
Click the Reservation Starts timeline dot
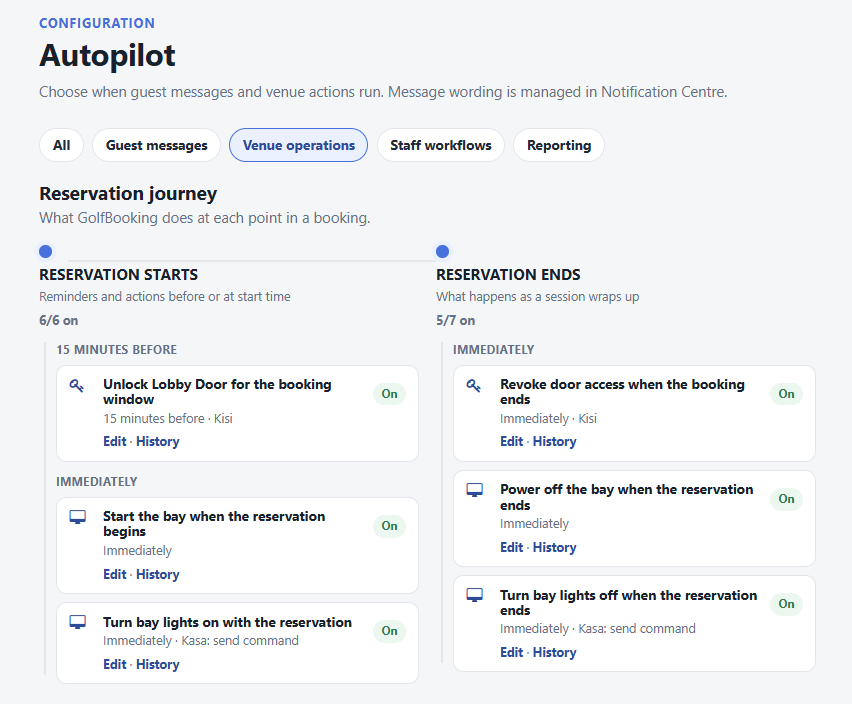[x=46, y=252]
